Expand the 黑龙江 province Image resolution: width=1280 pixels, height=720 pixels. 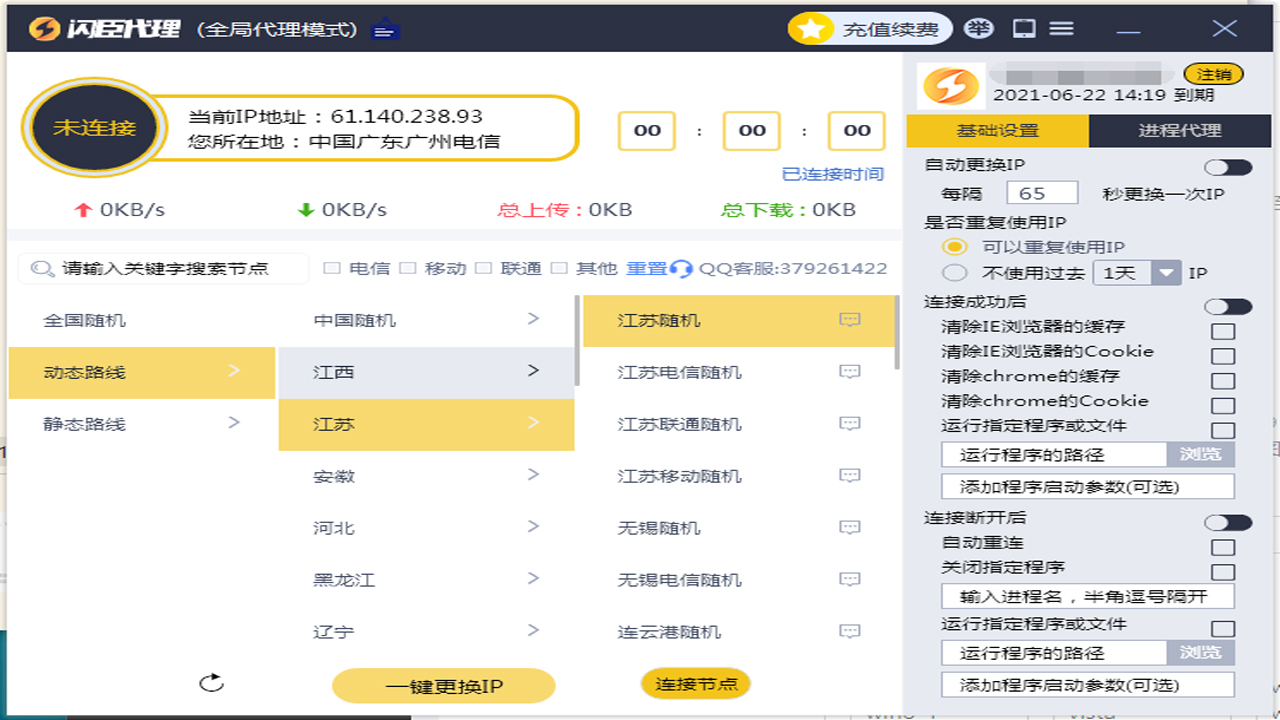[x=427, y=580]
